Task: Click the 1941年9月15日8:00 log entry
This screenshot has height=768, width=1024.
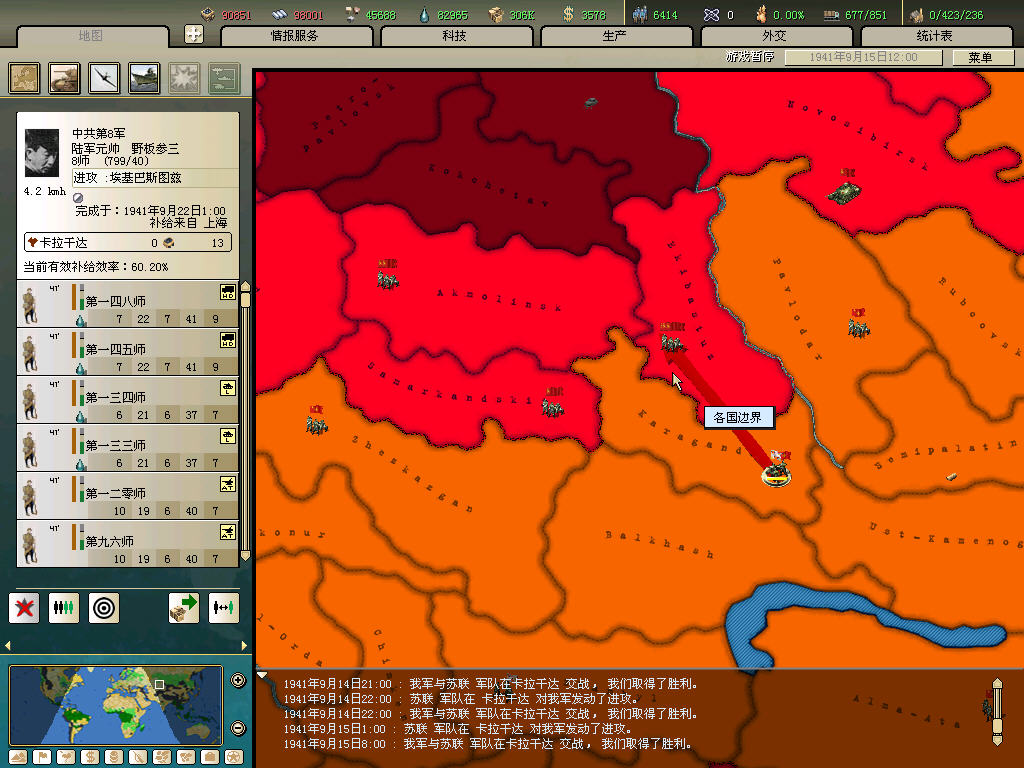Action: coord(487,744)
